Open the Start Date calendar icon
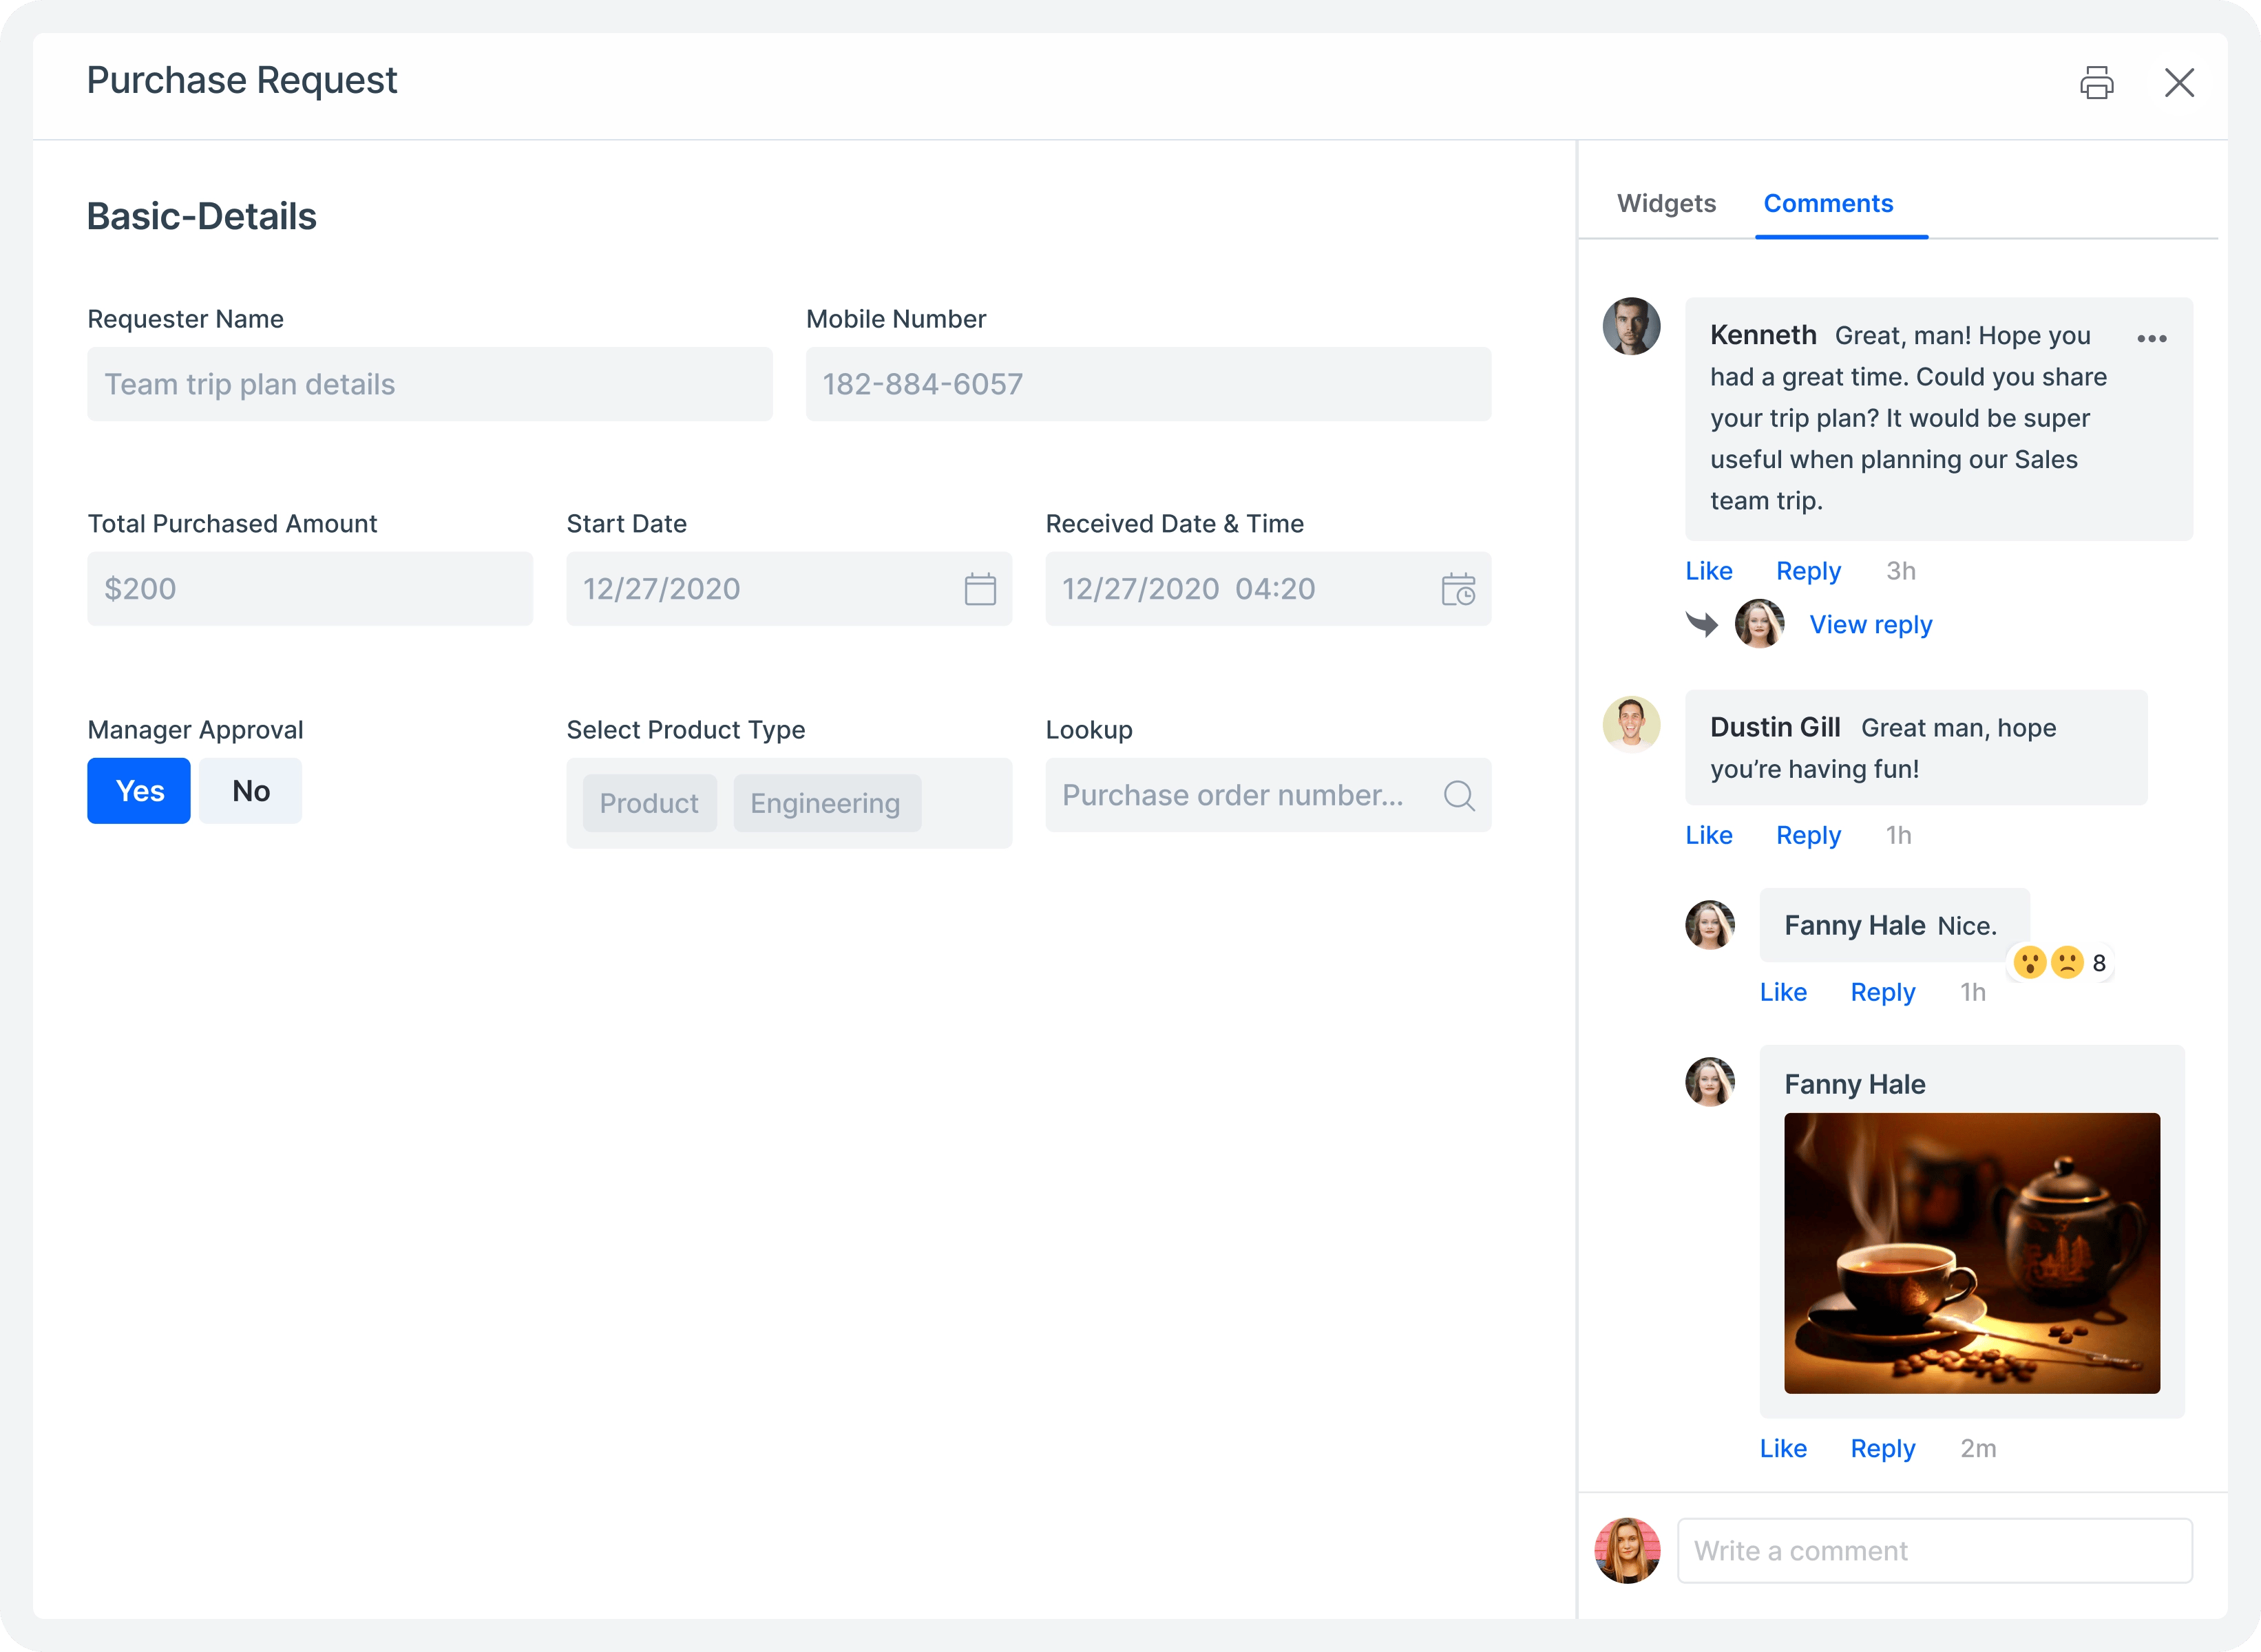Viewport: 2261px width, 1652px height. tap(979, 589)
